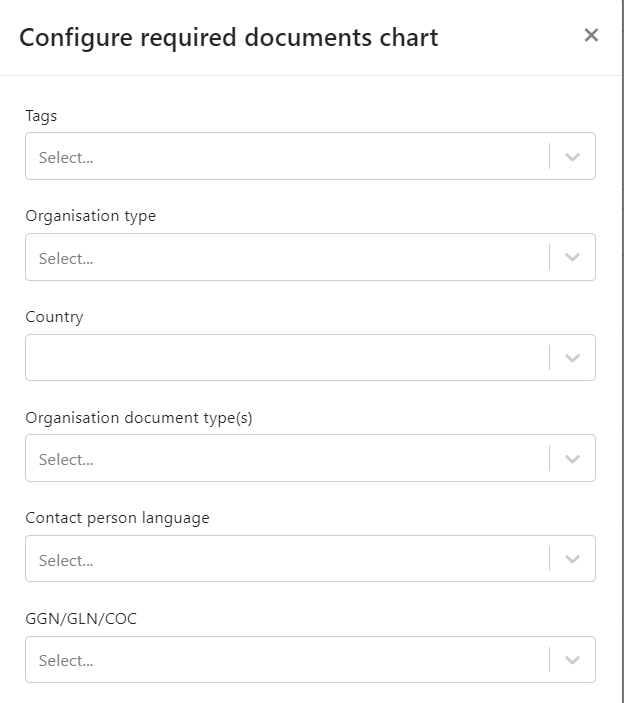624x703 pixels.
Task: Click the Organisation type label text
Action: [x=91, y=216]
